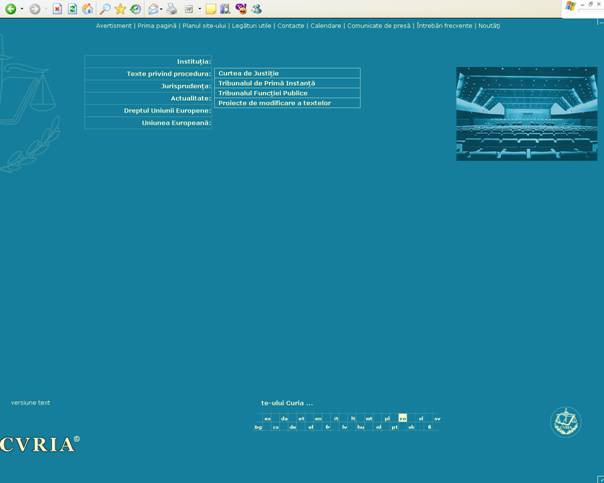Open the Comunicate de presă link
This screenshot has width=604, height=483.
(x=379, y=26)
